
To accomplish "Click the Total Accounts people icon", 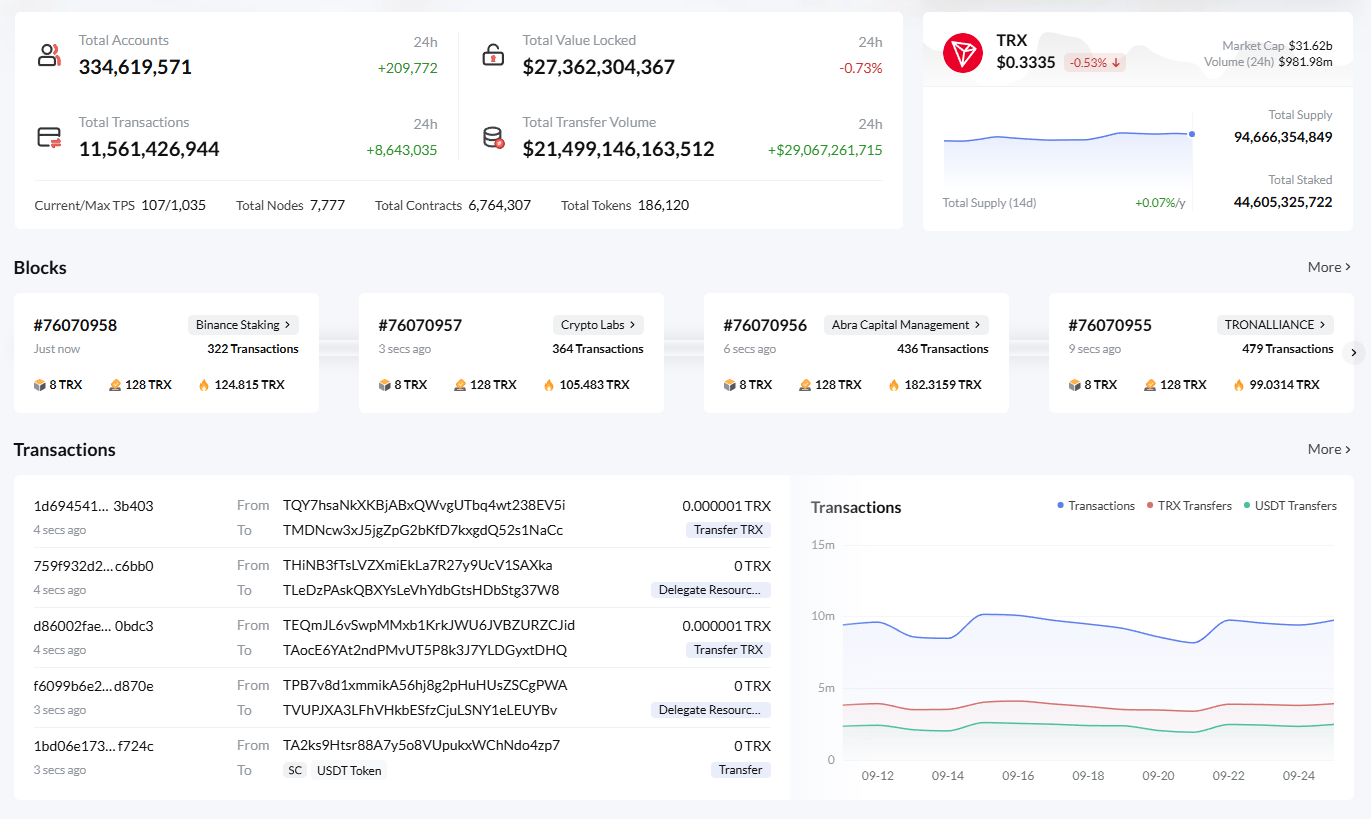I will point(49,55).
